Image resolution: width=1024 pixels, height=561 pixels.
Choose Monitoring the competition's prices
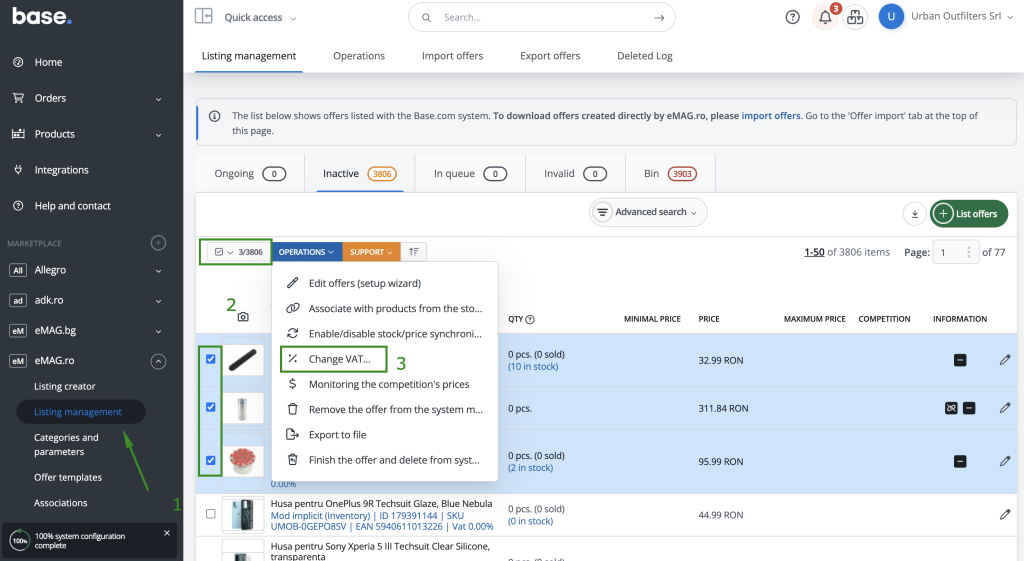[x=389, y=384]
